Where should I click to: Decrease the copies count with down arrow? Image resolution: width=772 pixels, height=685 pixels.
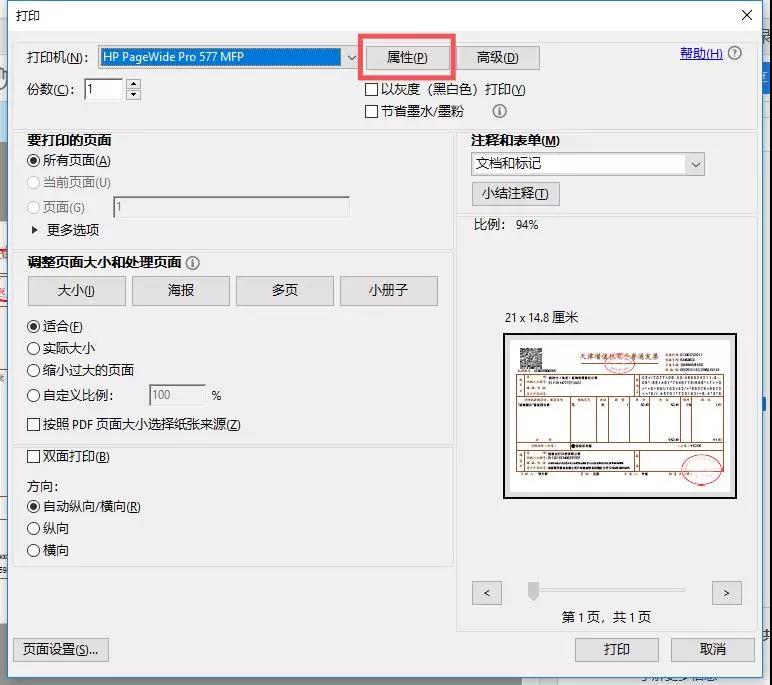[134, 95]
